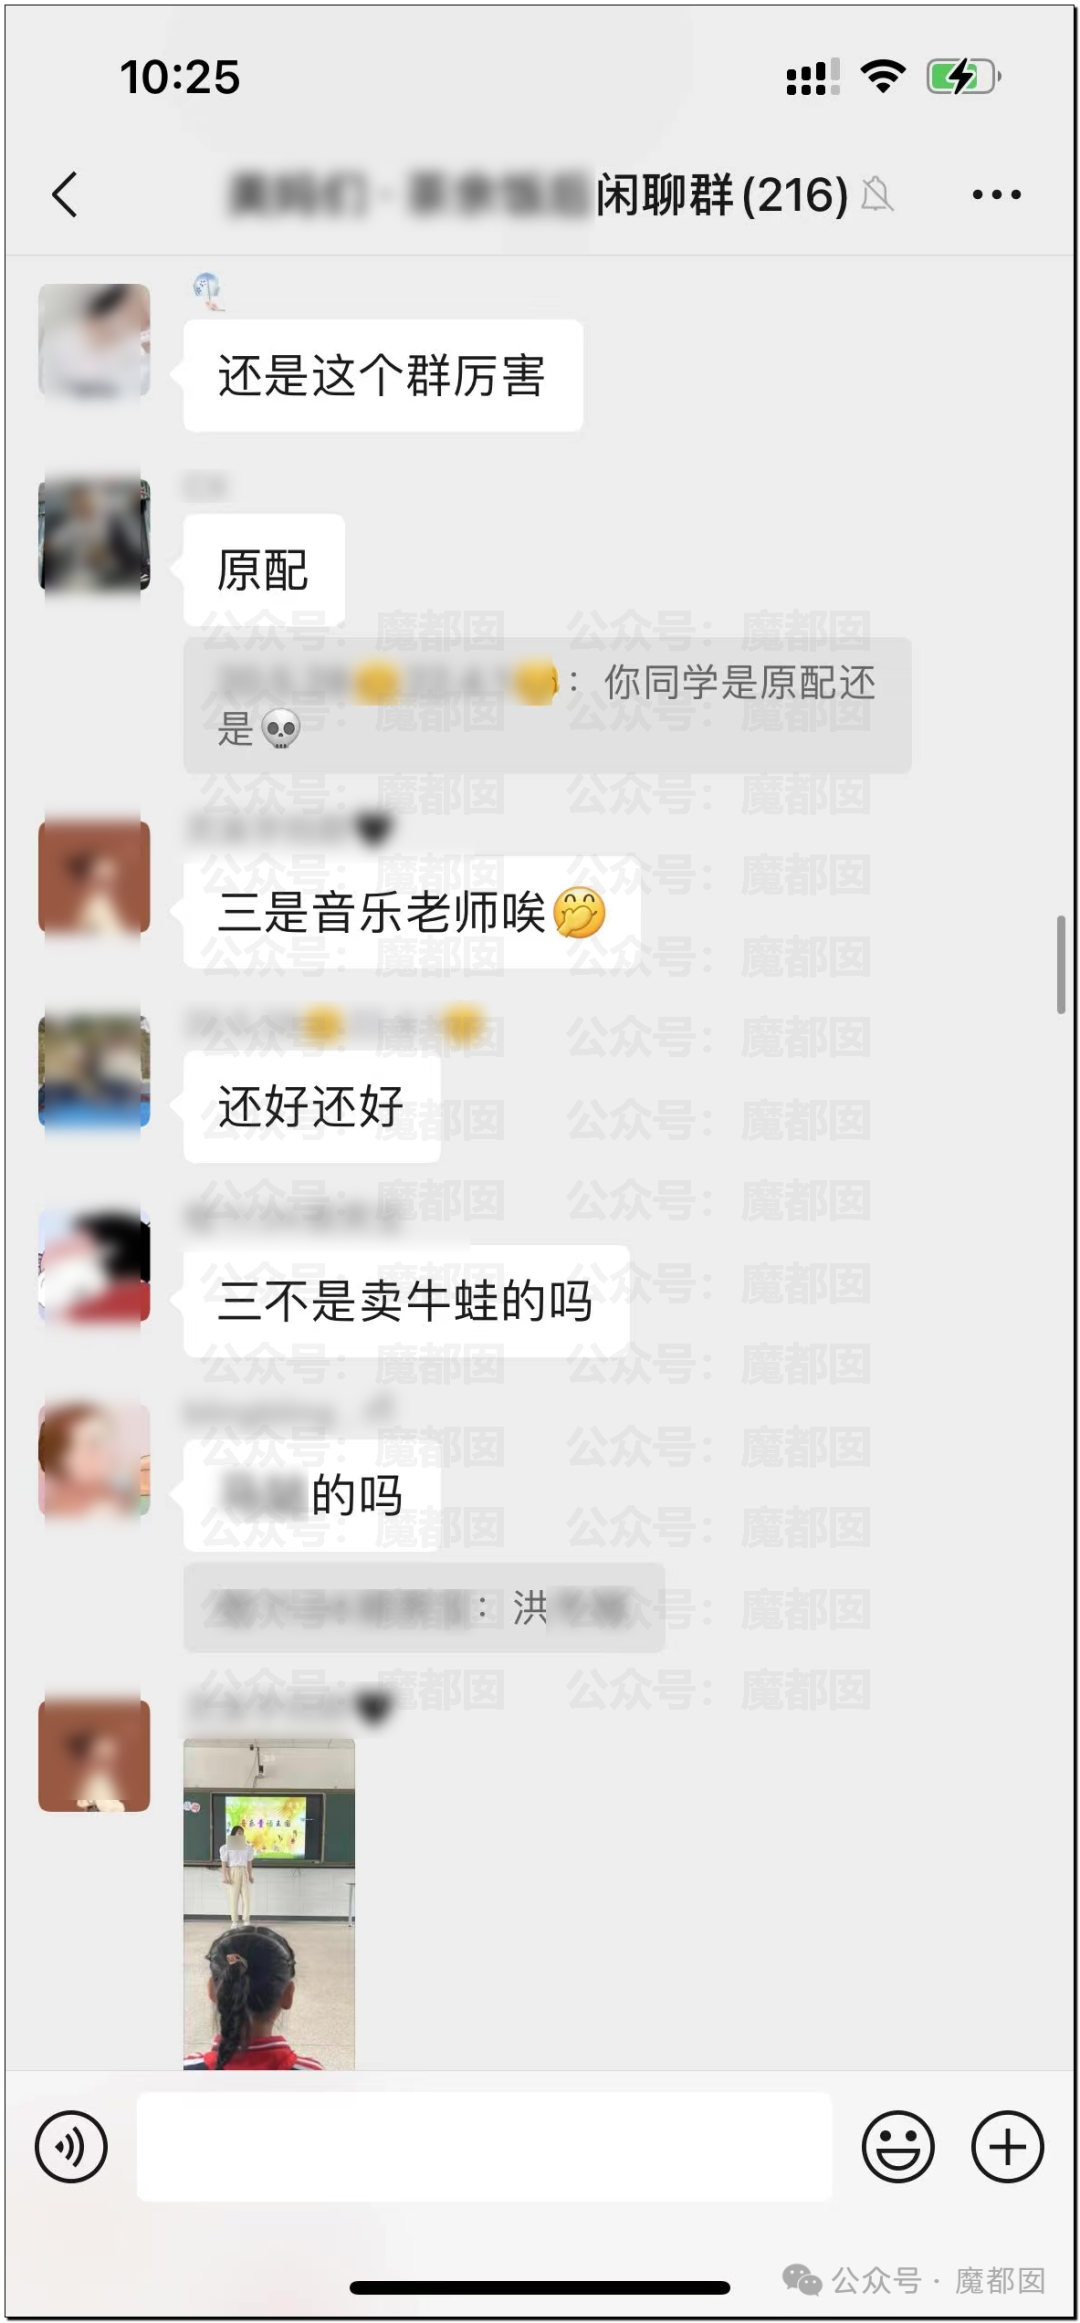Image resolution: width=1080 pixels, height=2323 pixels.
Task: Tap the quoted reply '你同学是原配还是'
Action: pyautogui.click(x=547, y=705)
